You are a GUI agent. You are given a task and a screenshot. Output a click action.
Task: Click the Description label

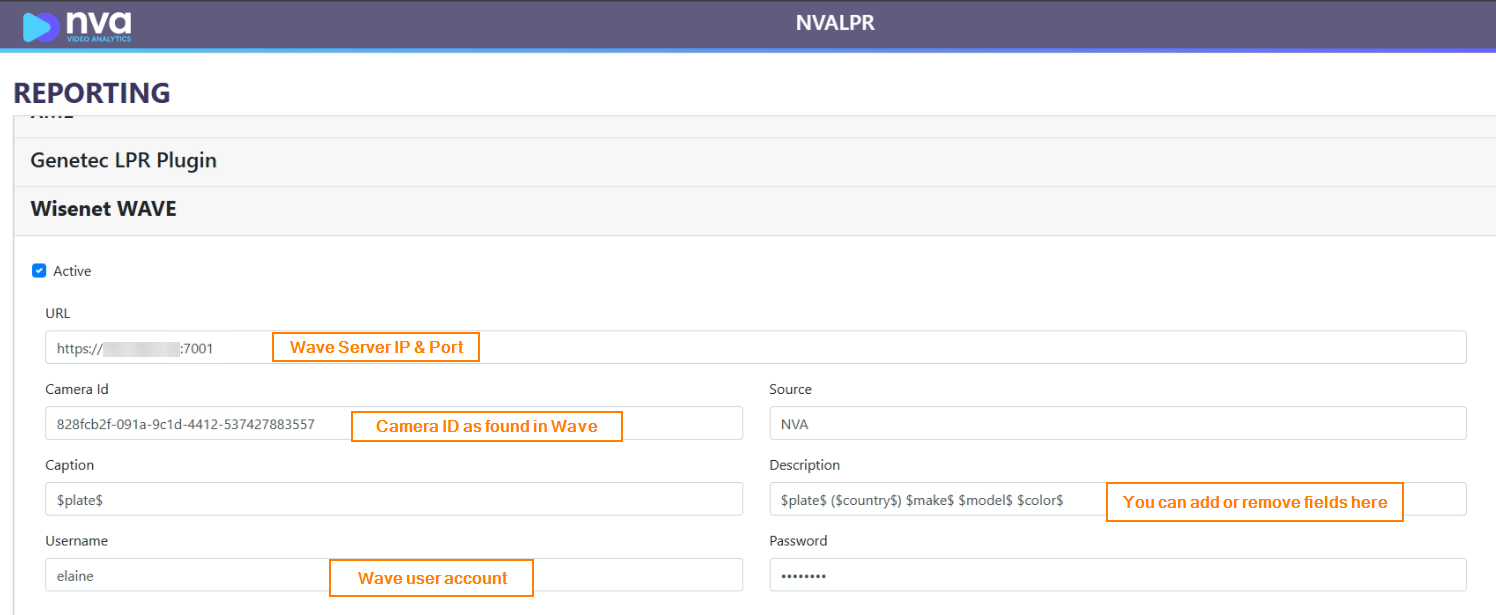point(805,465)
